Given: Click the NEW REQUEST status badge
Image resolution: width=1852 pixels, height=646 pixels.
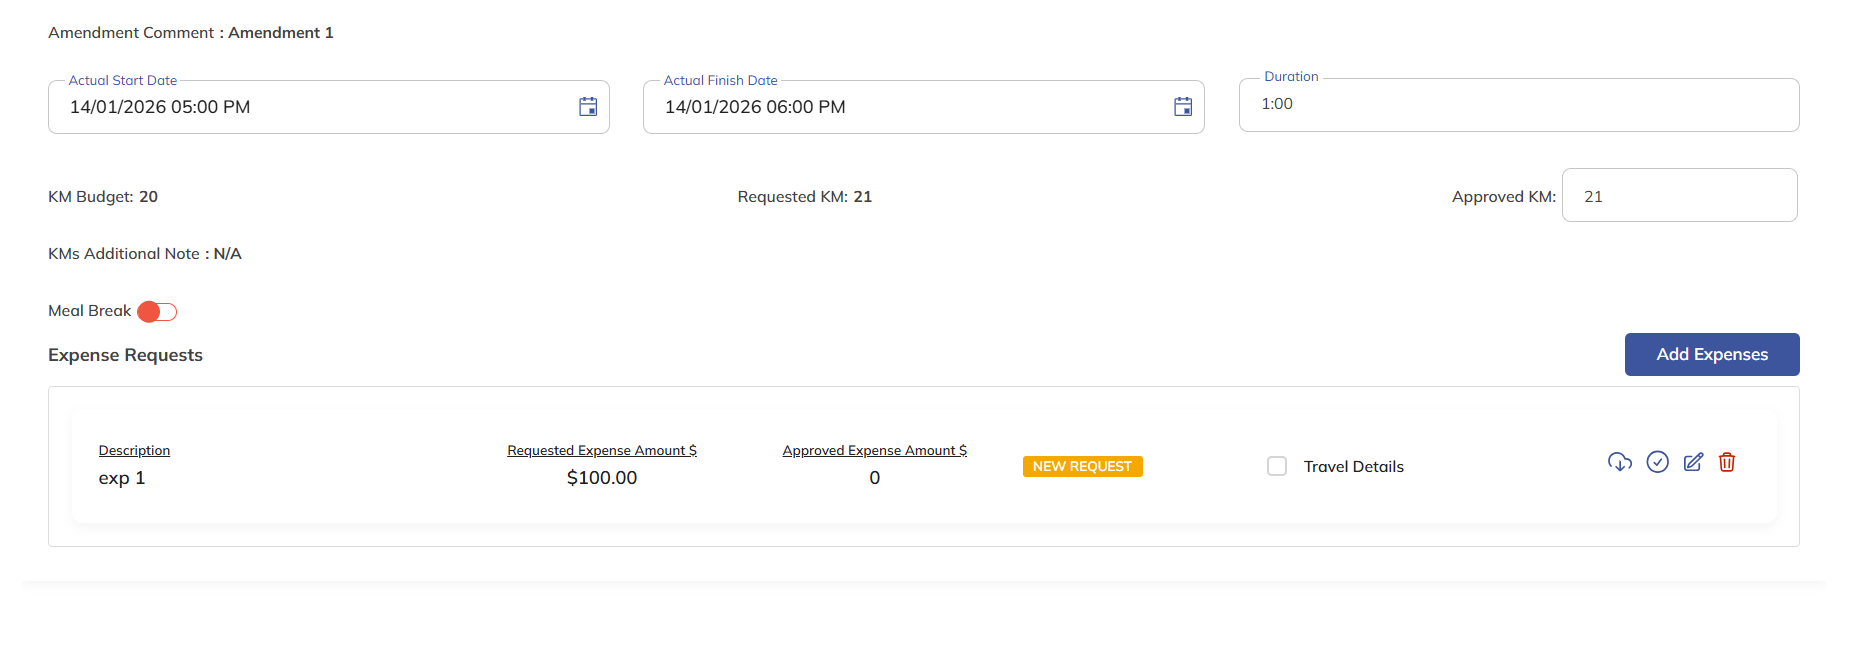Looking at the screenshot, I should tap(1082, 467).
